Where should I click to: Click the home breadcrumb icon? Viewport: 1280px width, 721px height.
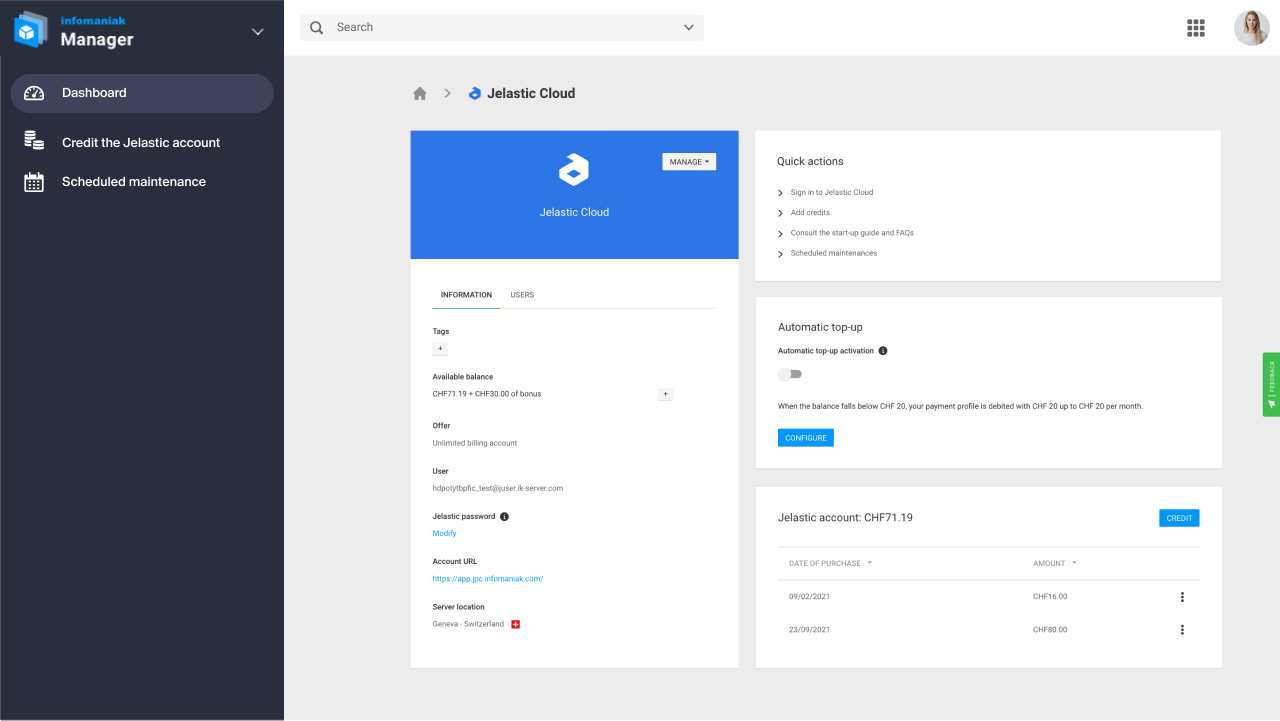(419, 92)
